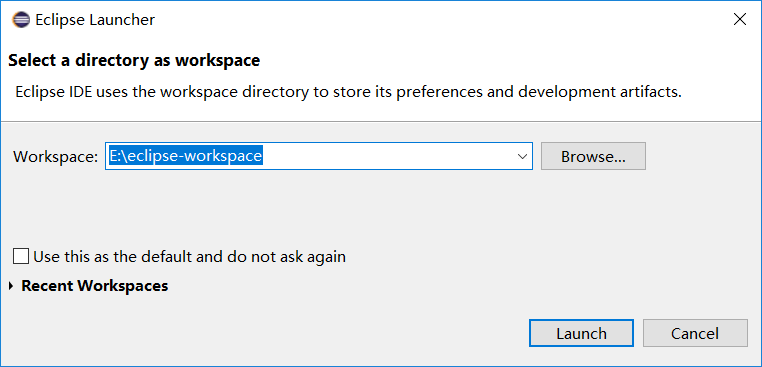Click the empty title bar region
Image resolution: width=762 pixels, height=367 pixels.
[x=437, y=19]
